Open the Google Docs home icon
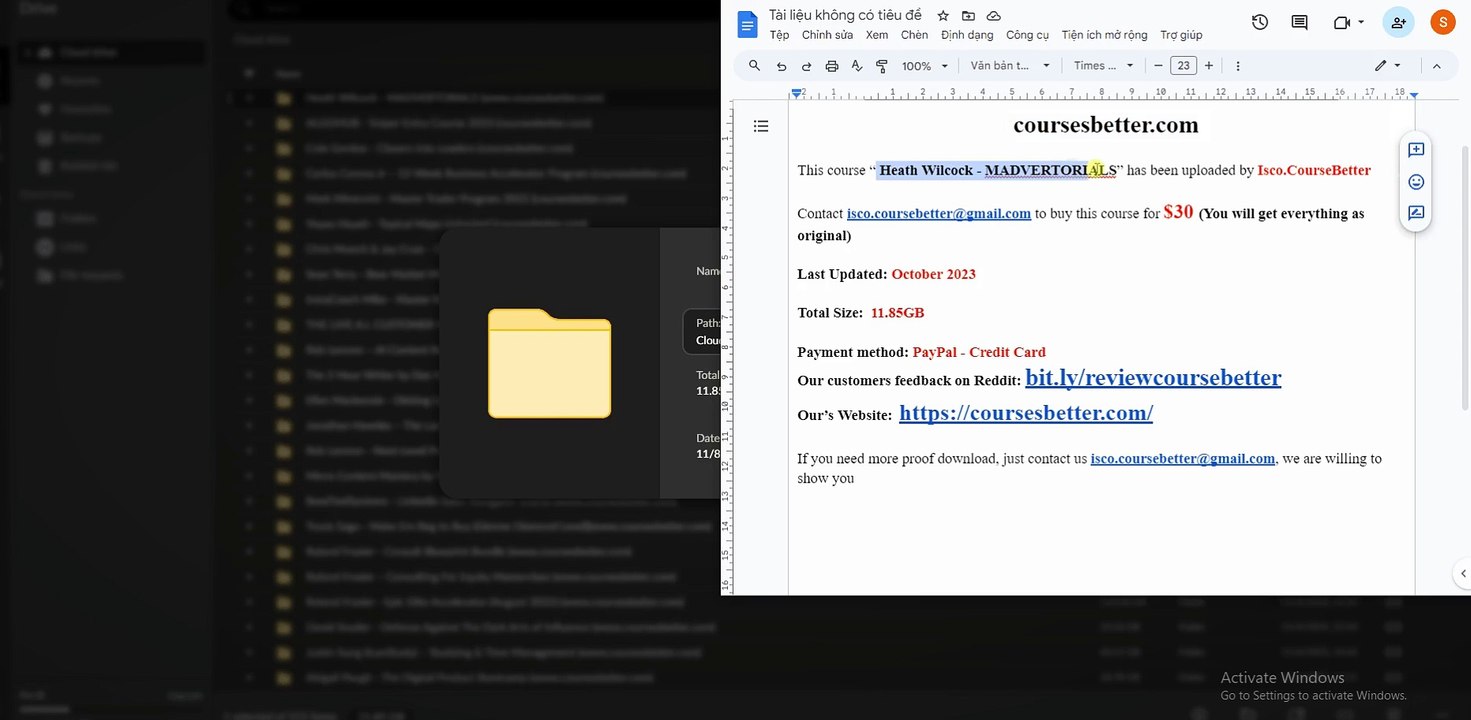This screenshot has height=720, width=1471. point(747,23)
